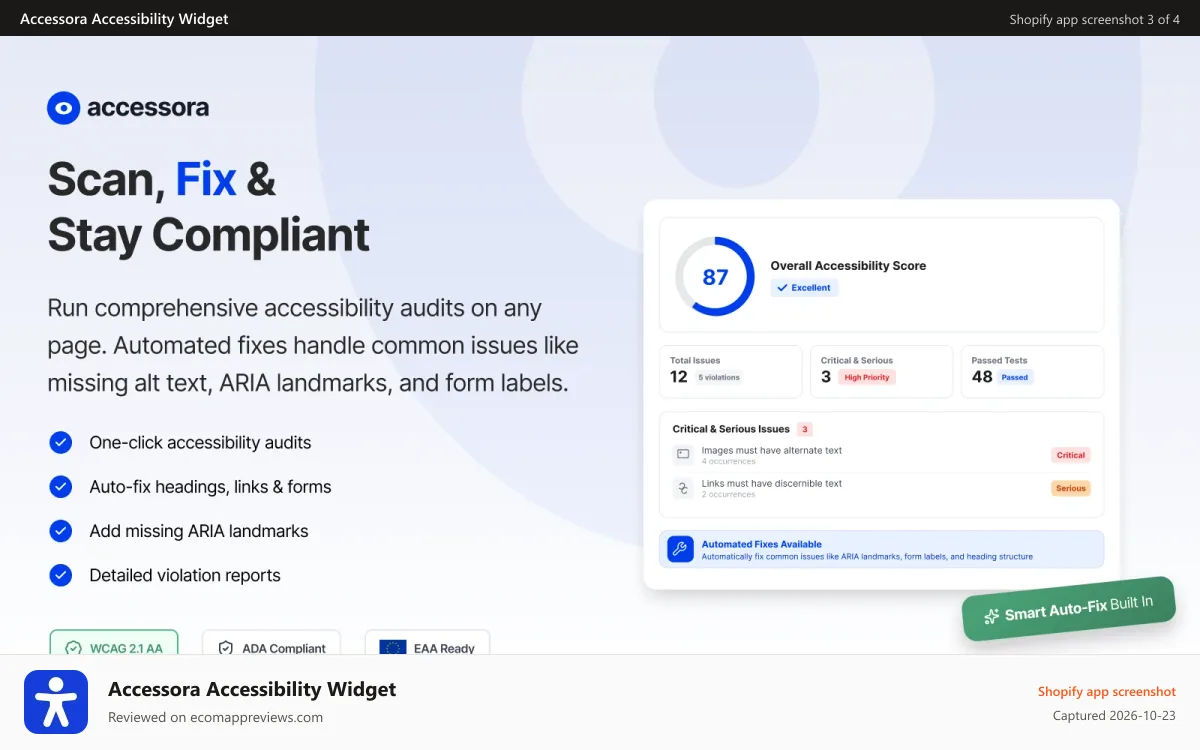Image resolution: width=1200 pixels, height=750 pixels.
Task: Click the image icon beside alternate text issue
Action: coord(683,454)
